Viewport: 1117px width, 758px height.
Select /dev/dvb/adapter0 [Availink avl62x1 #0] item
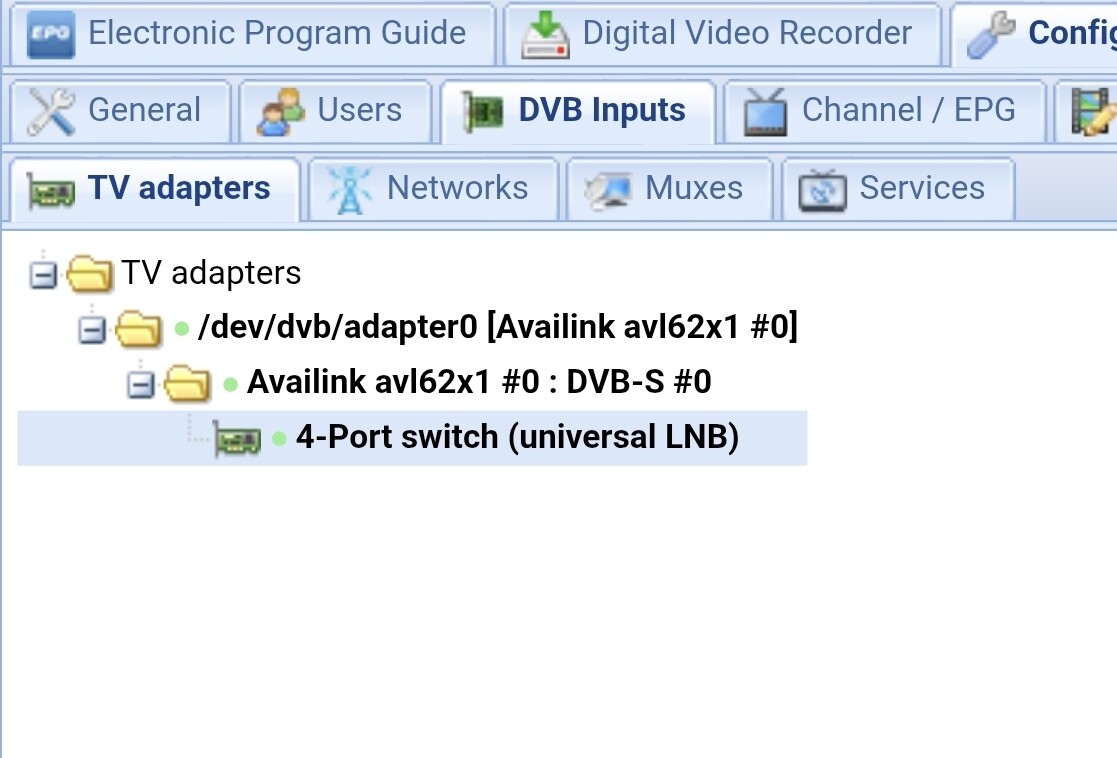(x=497, y=327)
